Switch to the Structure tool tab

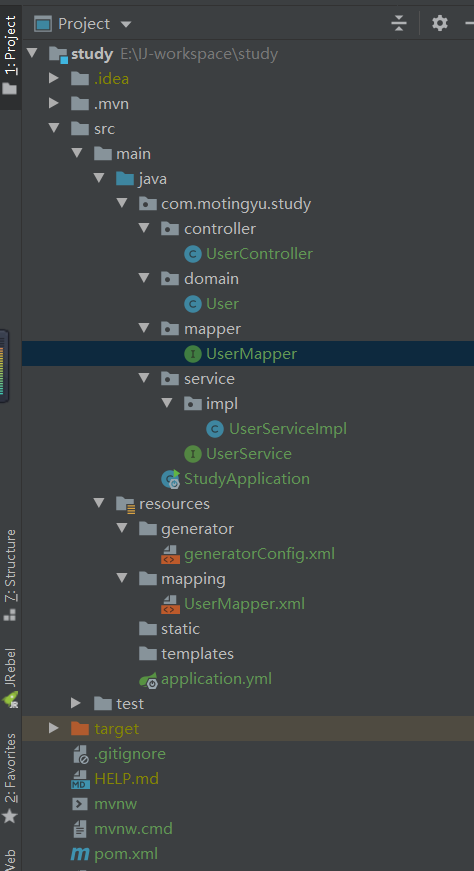(11, 574)
